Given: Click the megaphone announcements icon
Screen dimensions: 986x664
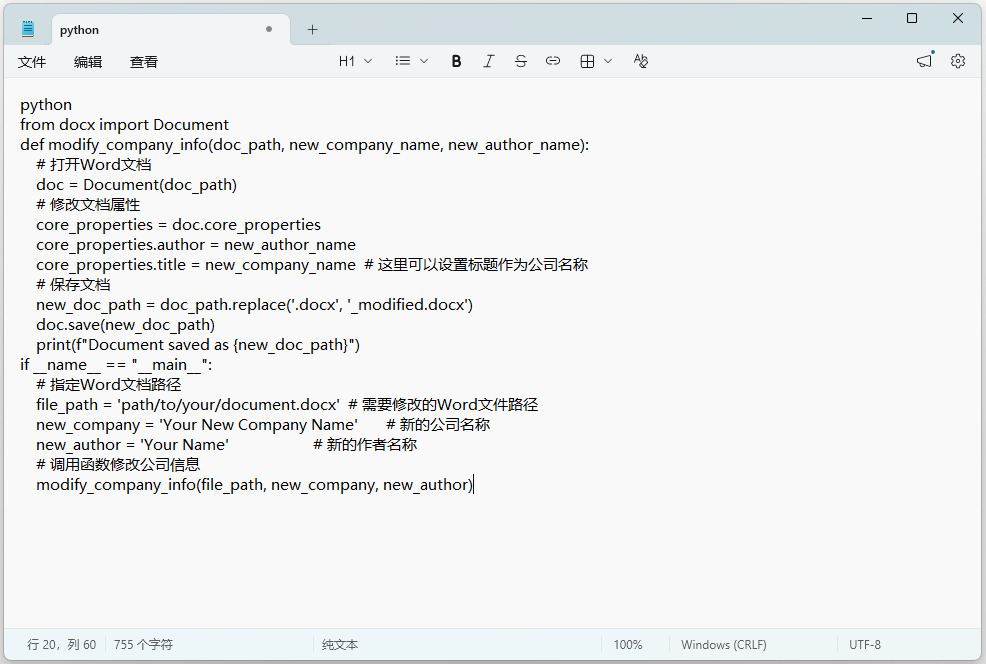Looking at the screenshot, I should [x=924, y=61].
